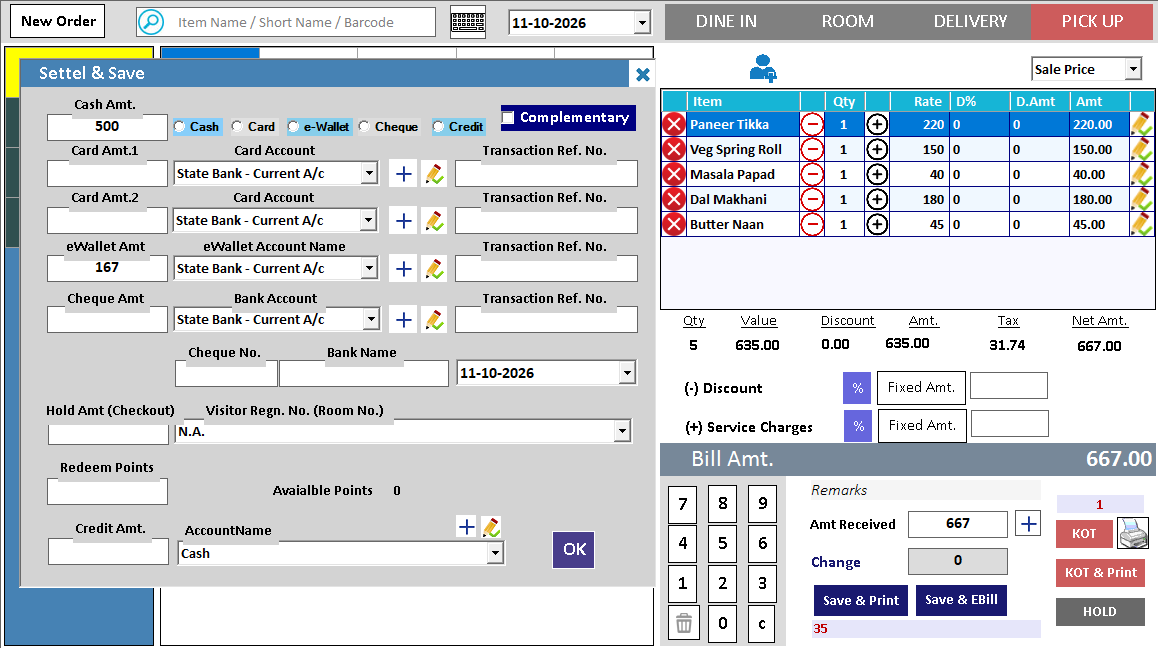Screen dimensions: 1158x648
Task: Click the Save & Print button
Action: [860, 601]
